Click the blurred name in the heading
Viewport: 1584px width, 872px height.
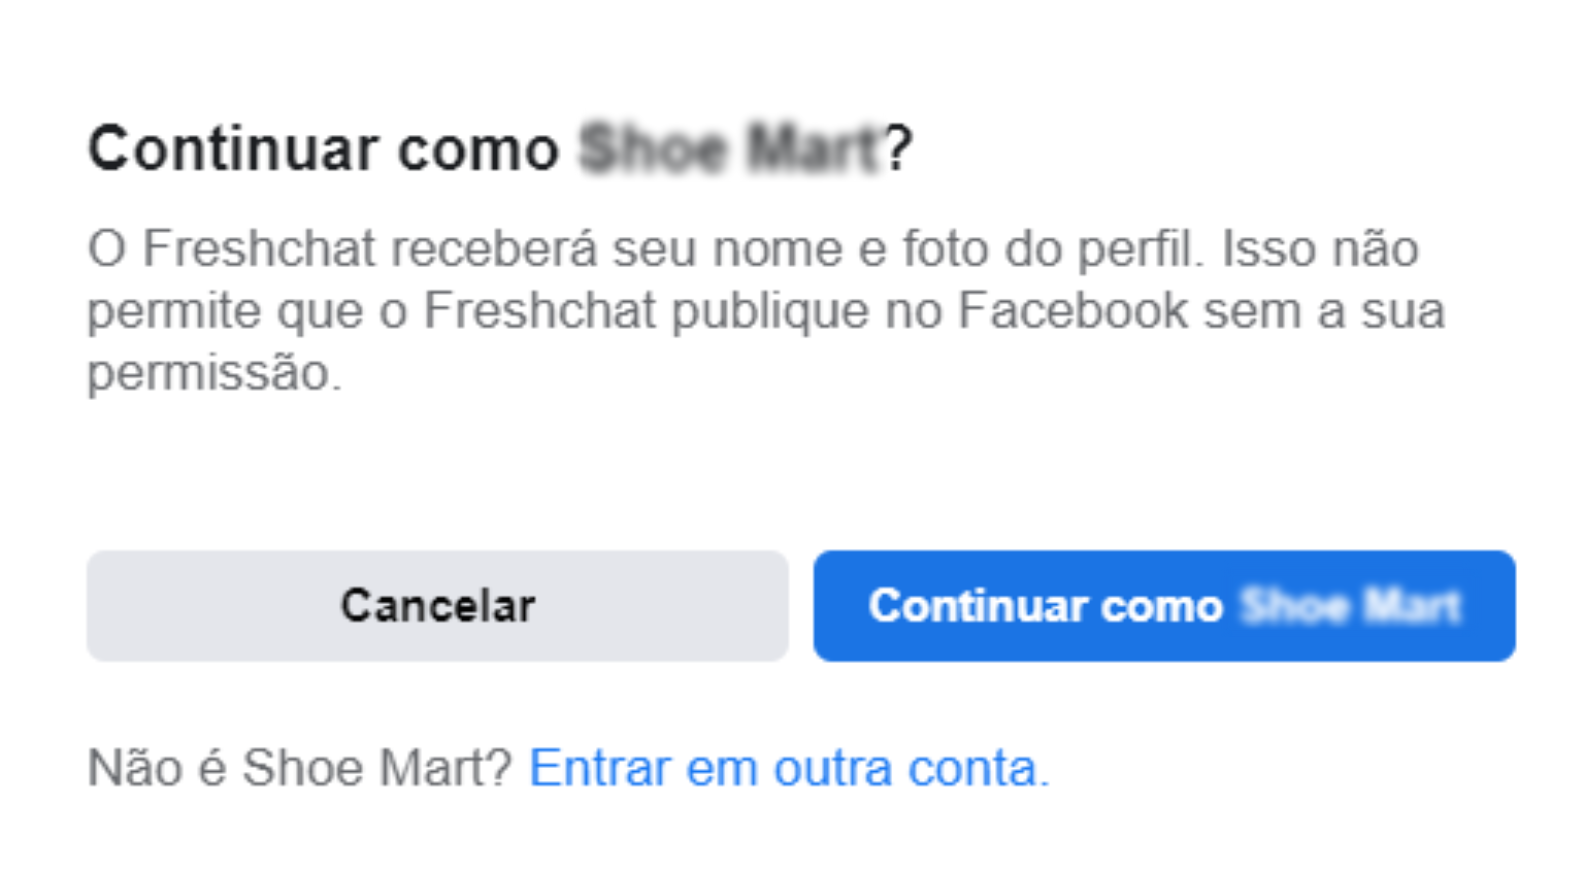coord(731,149)
